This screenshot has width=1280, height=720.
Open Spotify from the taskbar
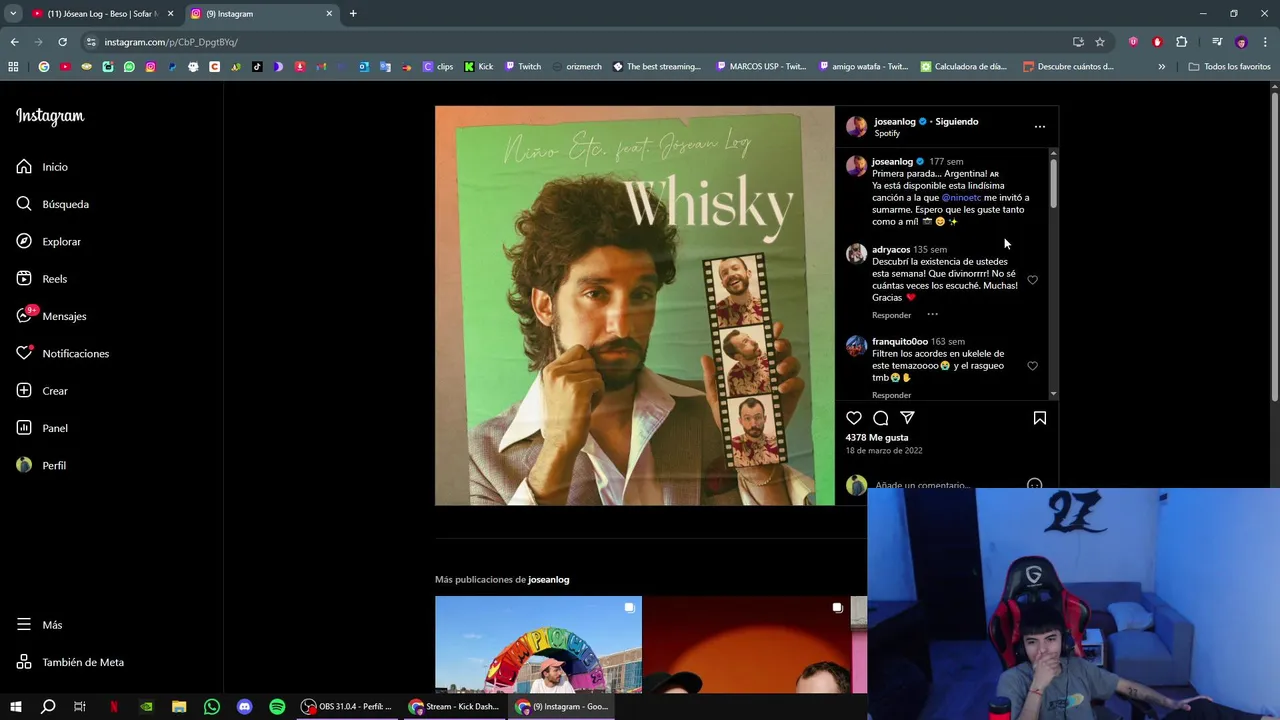[x=277, y=707]
